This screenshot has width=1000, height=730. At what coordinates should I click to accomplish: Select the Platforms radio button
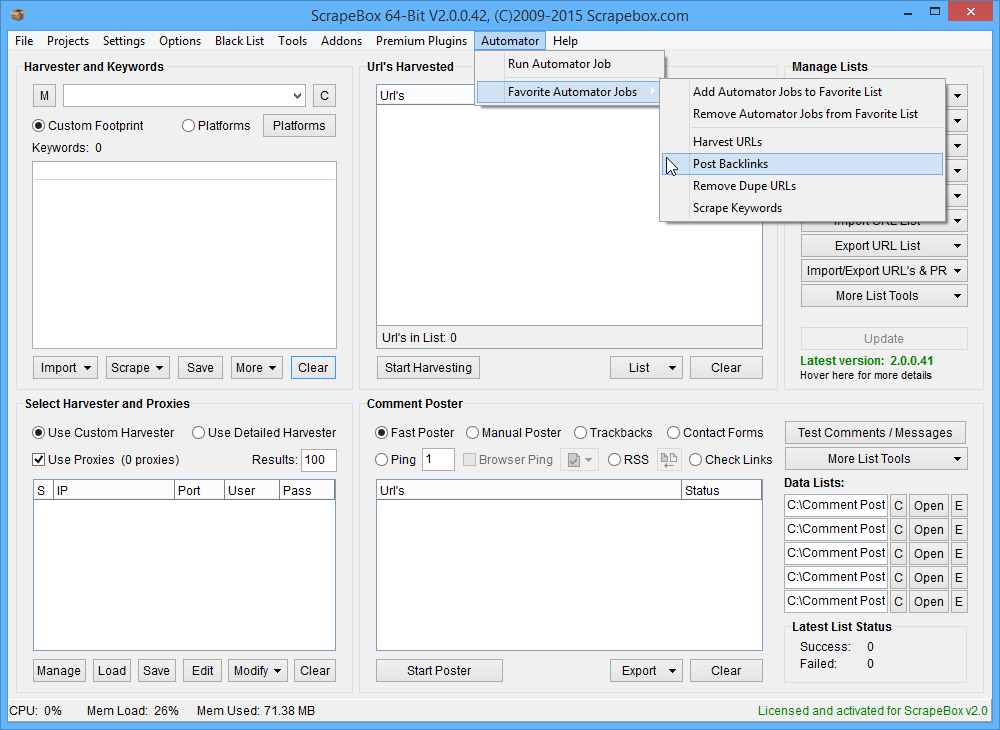[188, 126]
